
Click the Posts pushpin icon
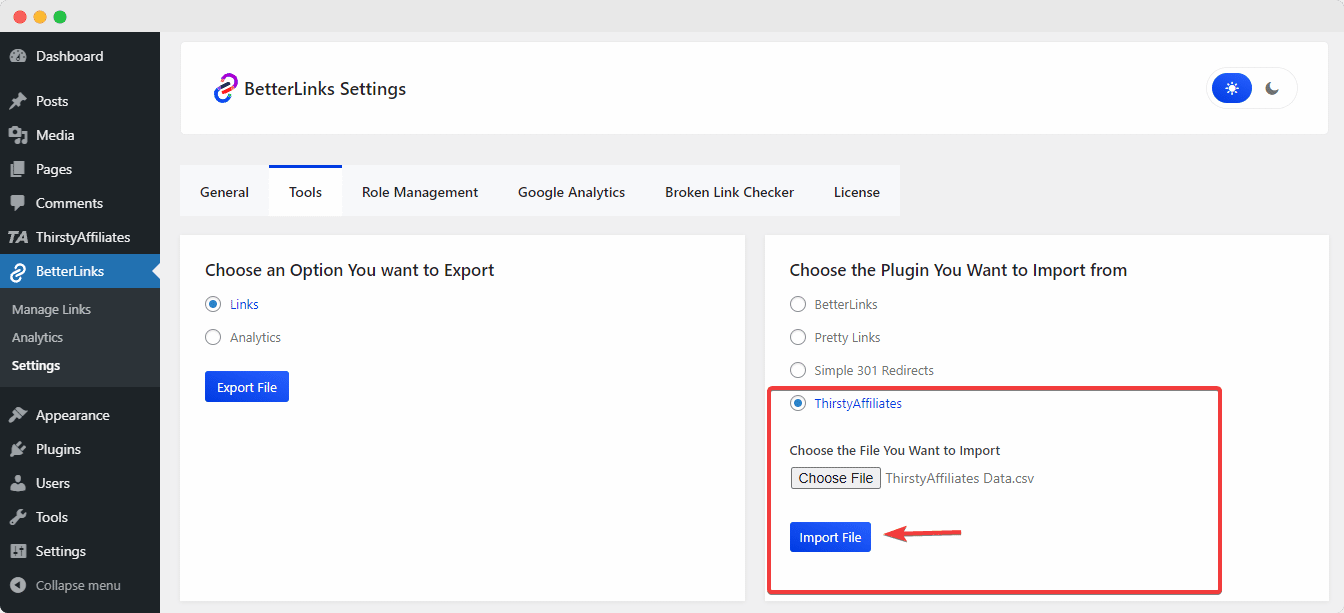[18, 101]
